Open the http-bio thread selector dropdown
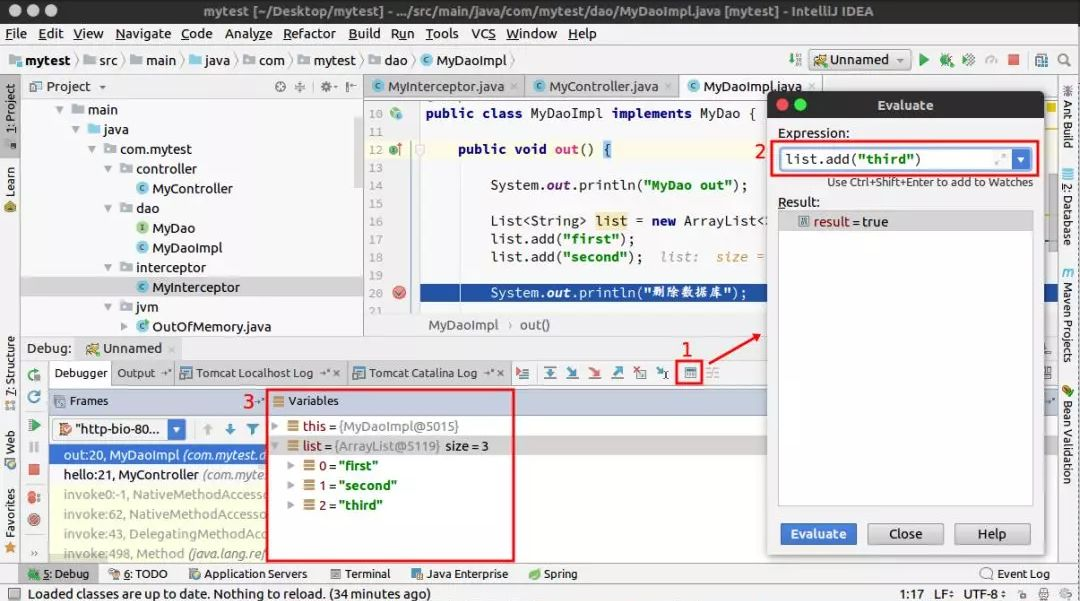 [x=177, y=430]
